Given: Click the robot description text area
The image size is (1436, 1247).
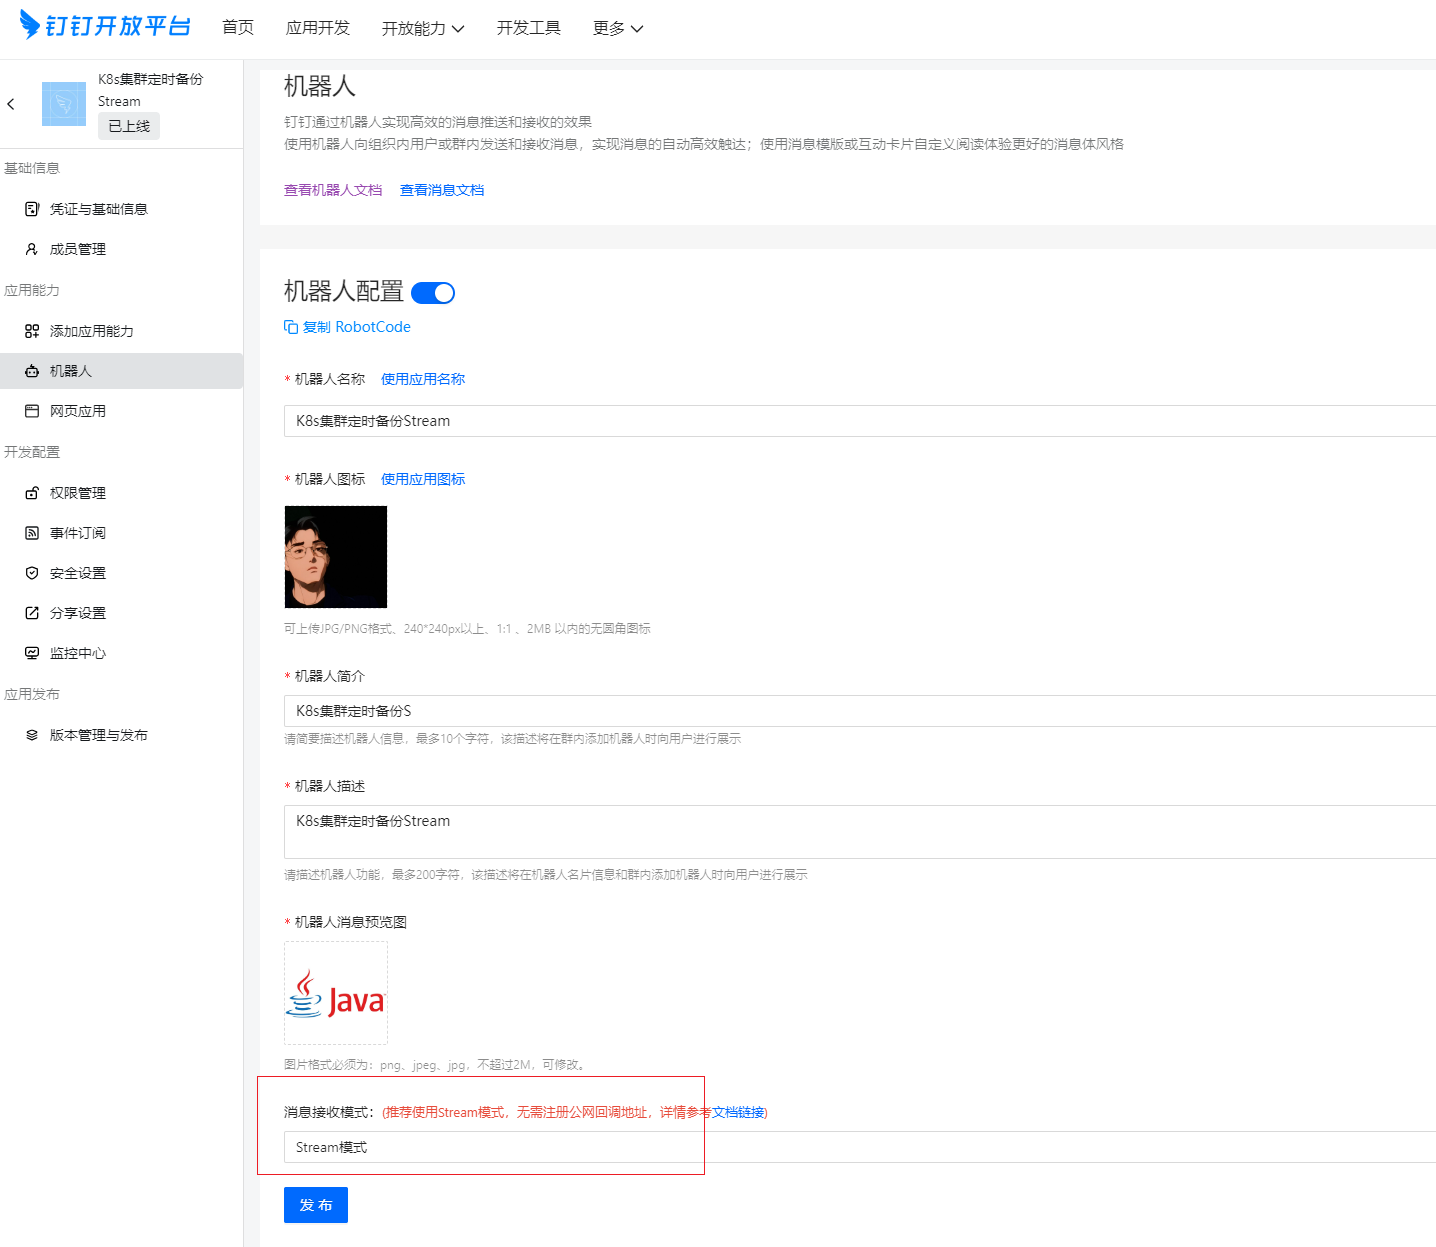Looking at the screenshot, I should (x=860, y=832).
